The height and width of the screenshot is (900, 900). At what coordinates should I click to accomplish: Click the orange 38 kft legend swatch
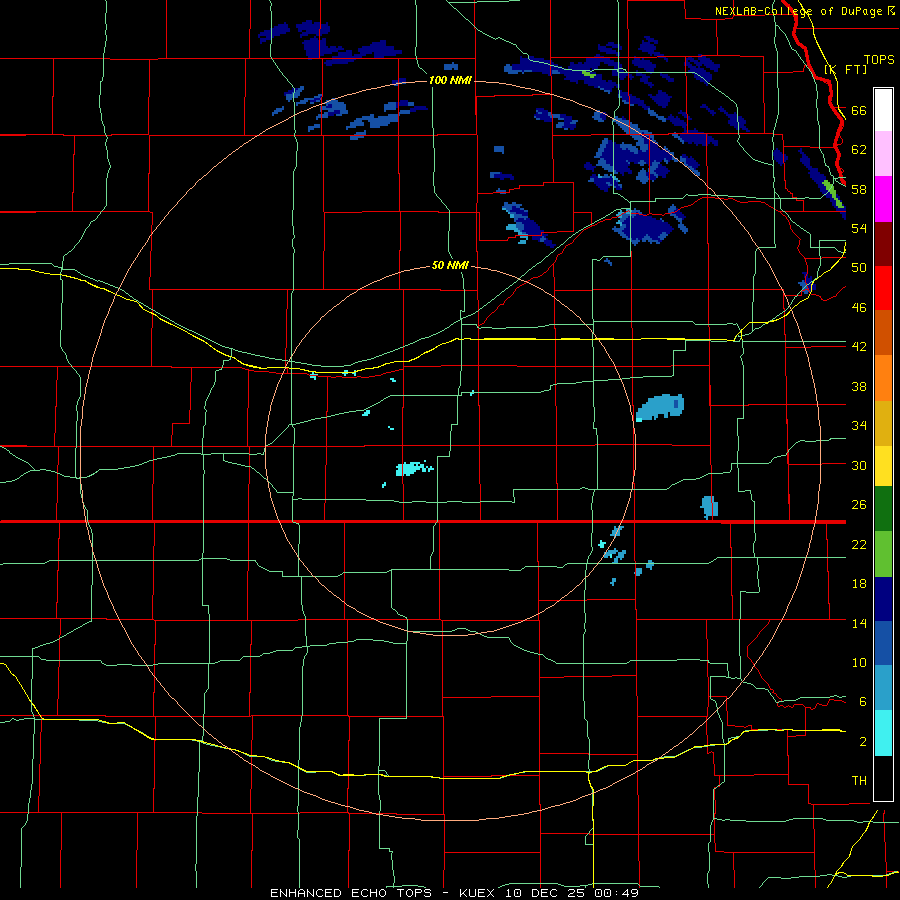tap(883, 378)
